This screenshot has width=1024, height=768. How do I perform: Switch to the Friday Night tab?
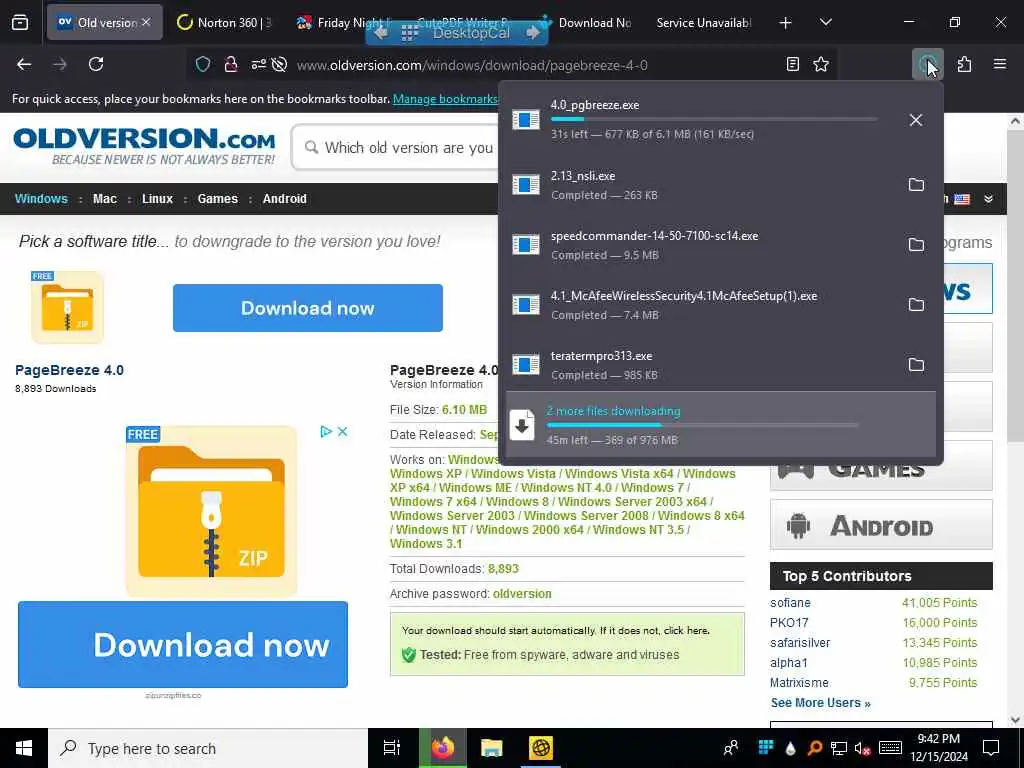tap(343, 23)
